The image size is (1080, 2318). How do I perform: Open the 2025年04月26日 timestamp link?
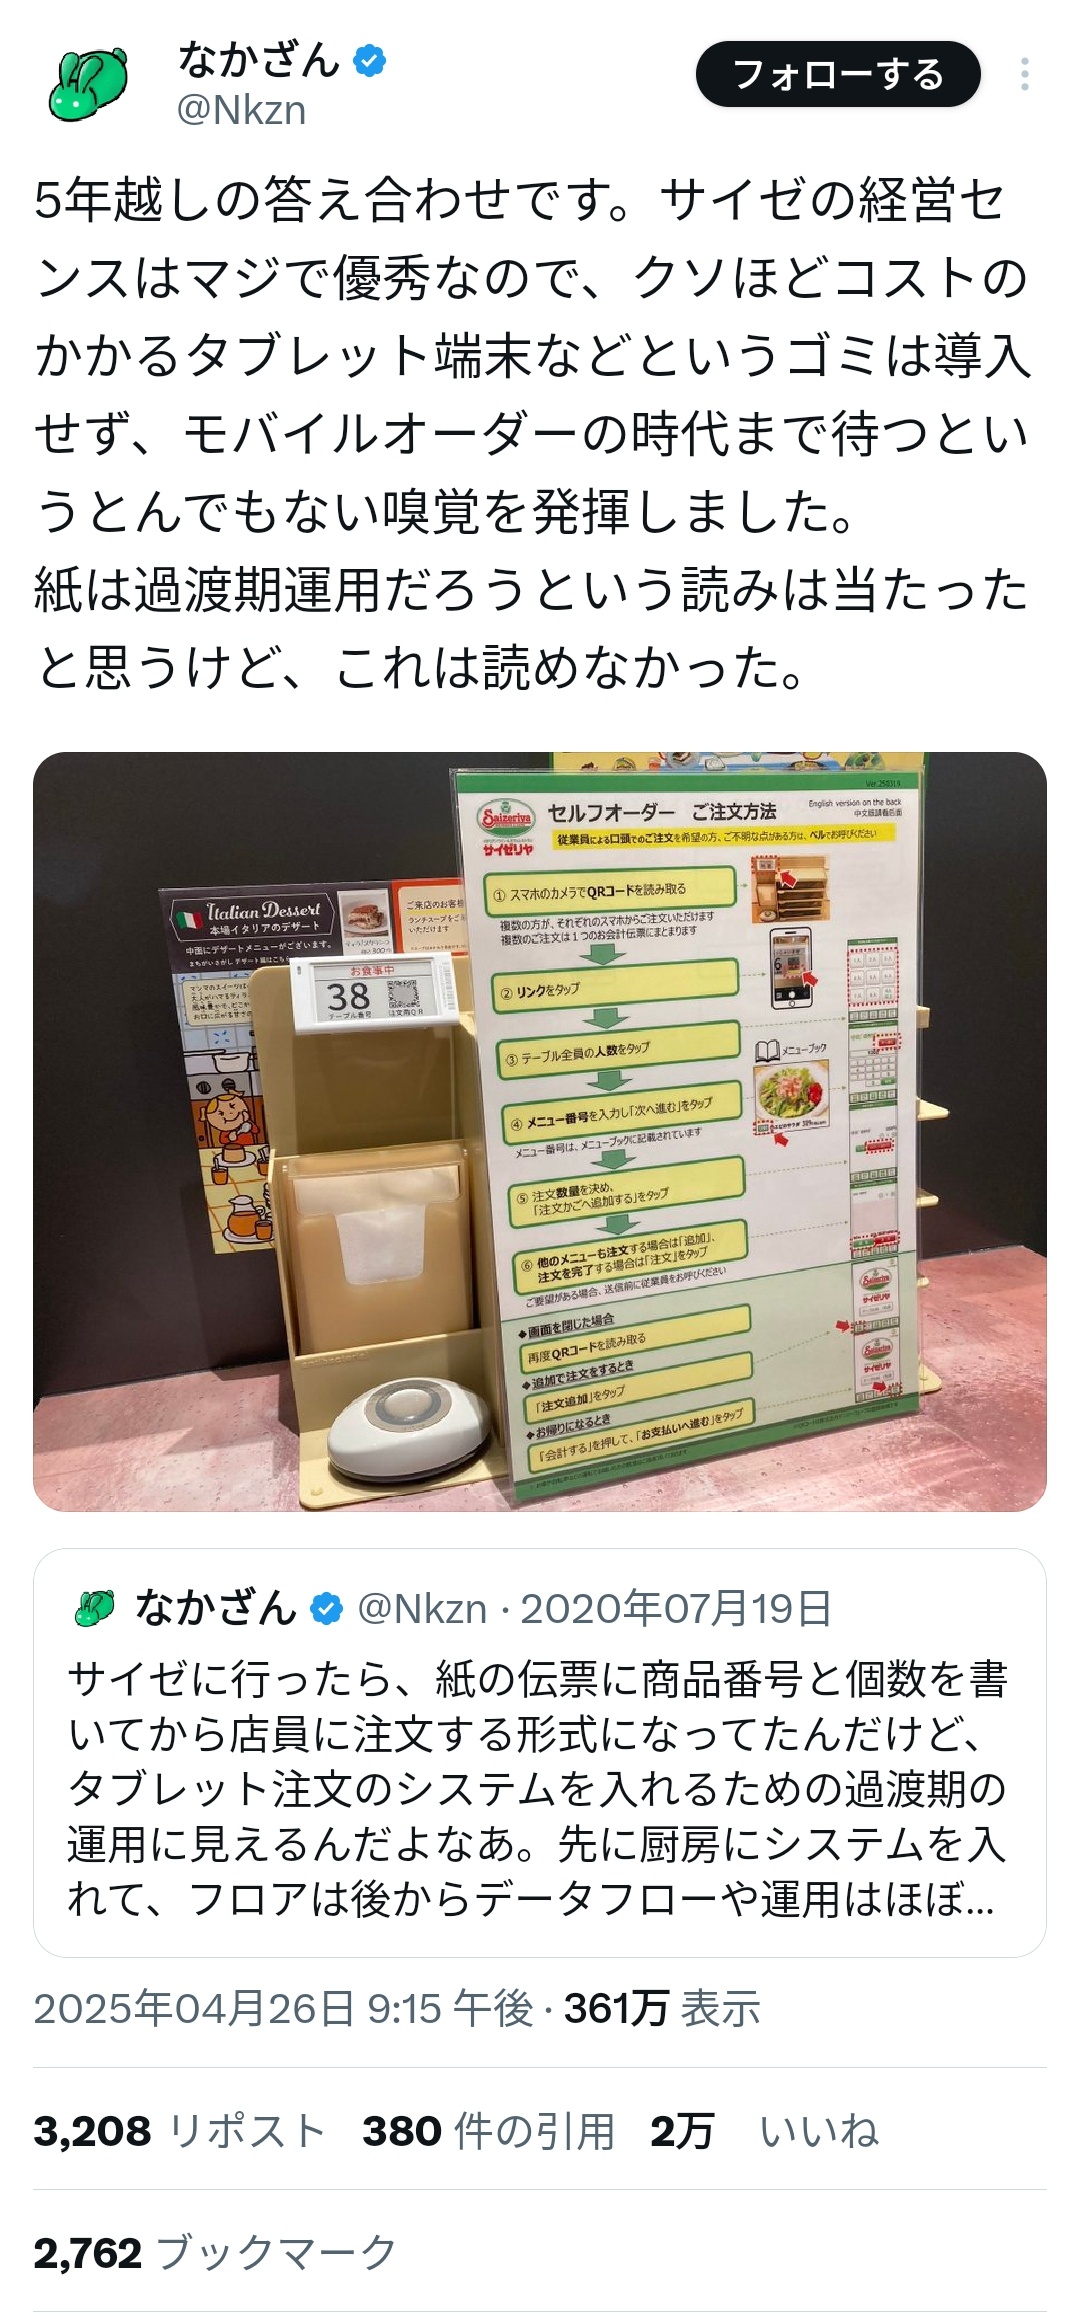coord(284,2008)
